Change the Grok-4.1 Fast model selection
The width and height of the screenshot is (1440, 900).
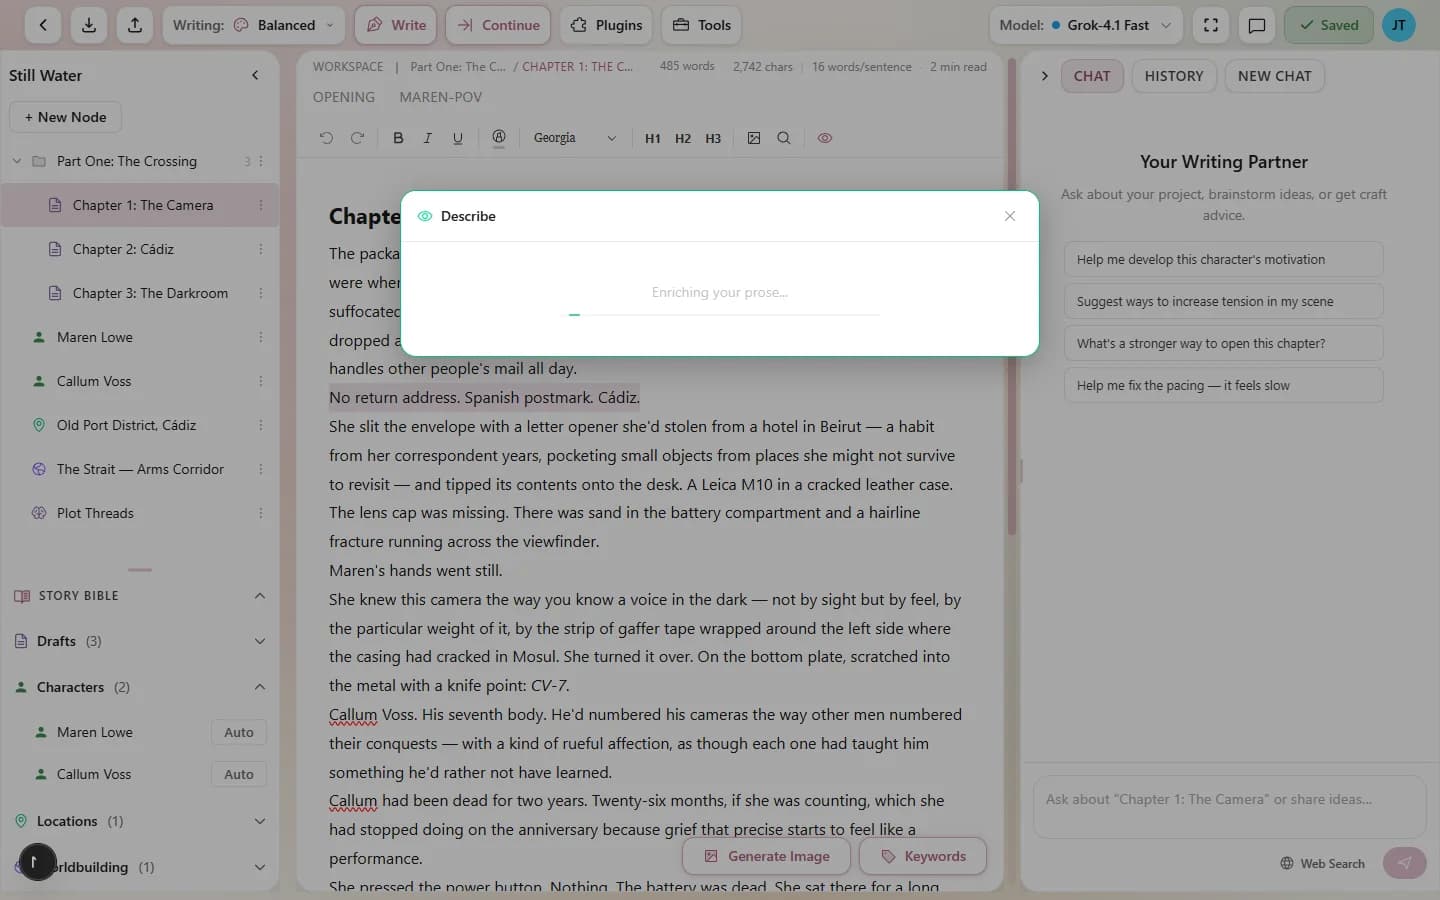(x=1086, y=25)
